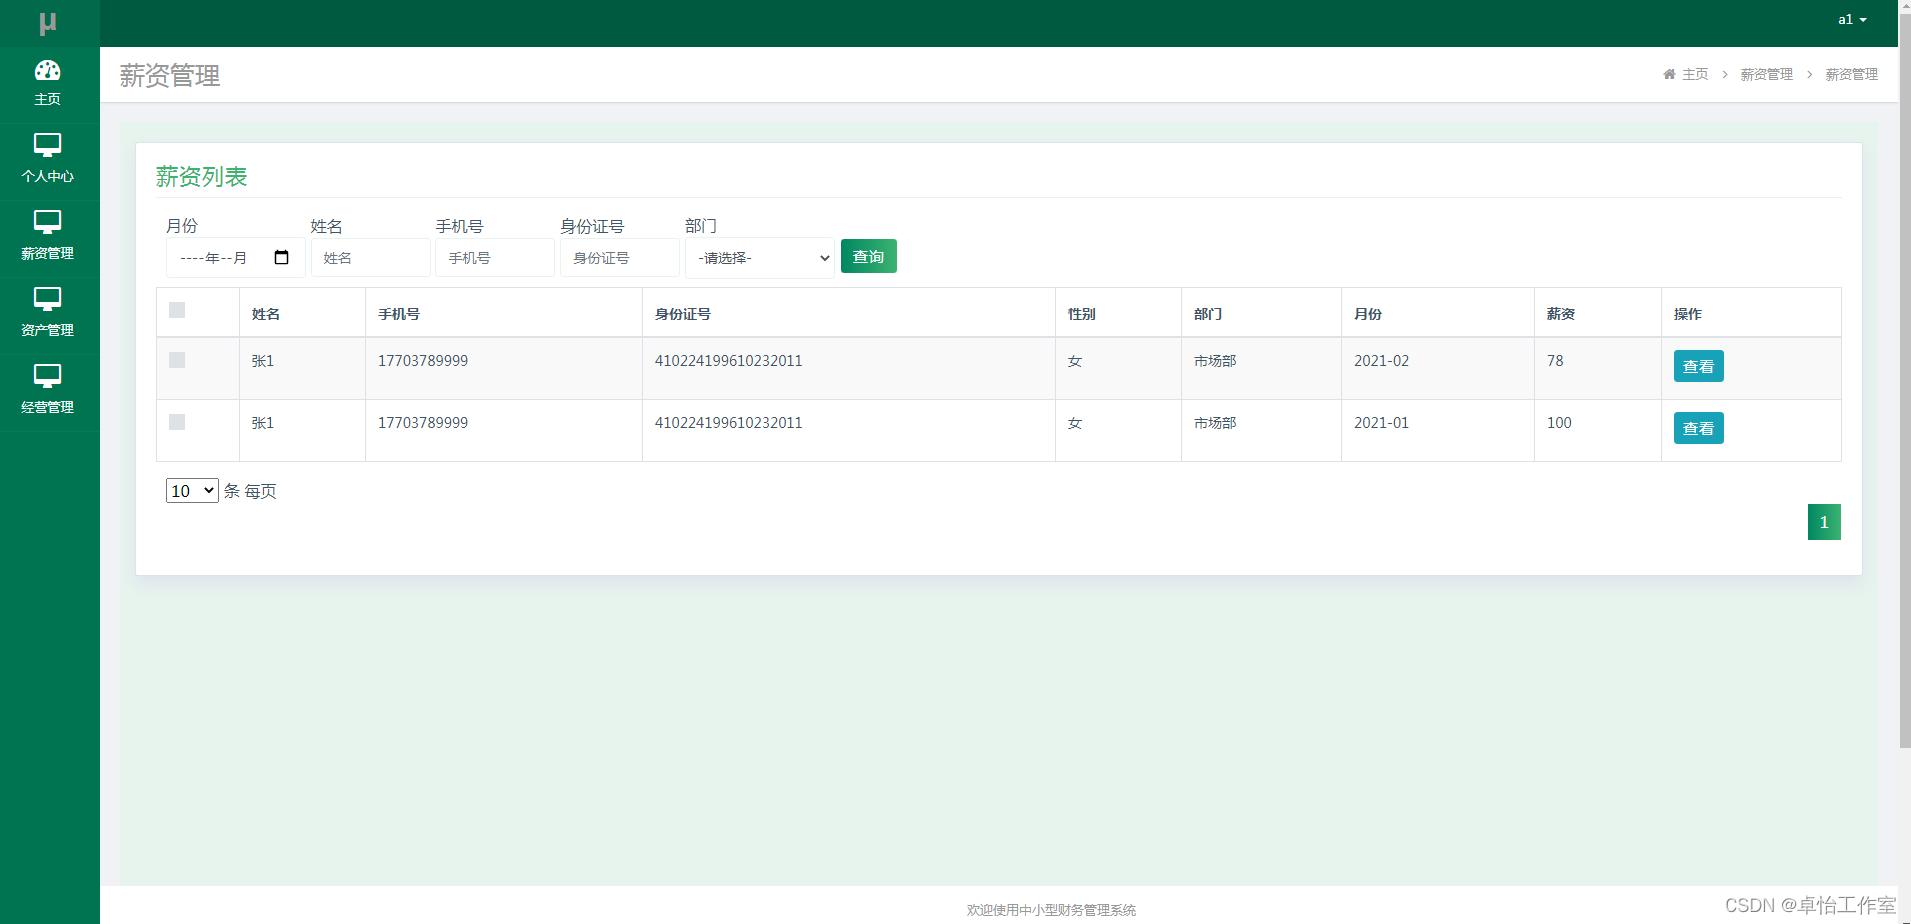This screenshot has width=1911, height=924.
Task: Focus the 月份 month input field
Action: 235,258
